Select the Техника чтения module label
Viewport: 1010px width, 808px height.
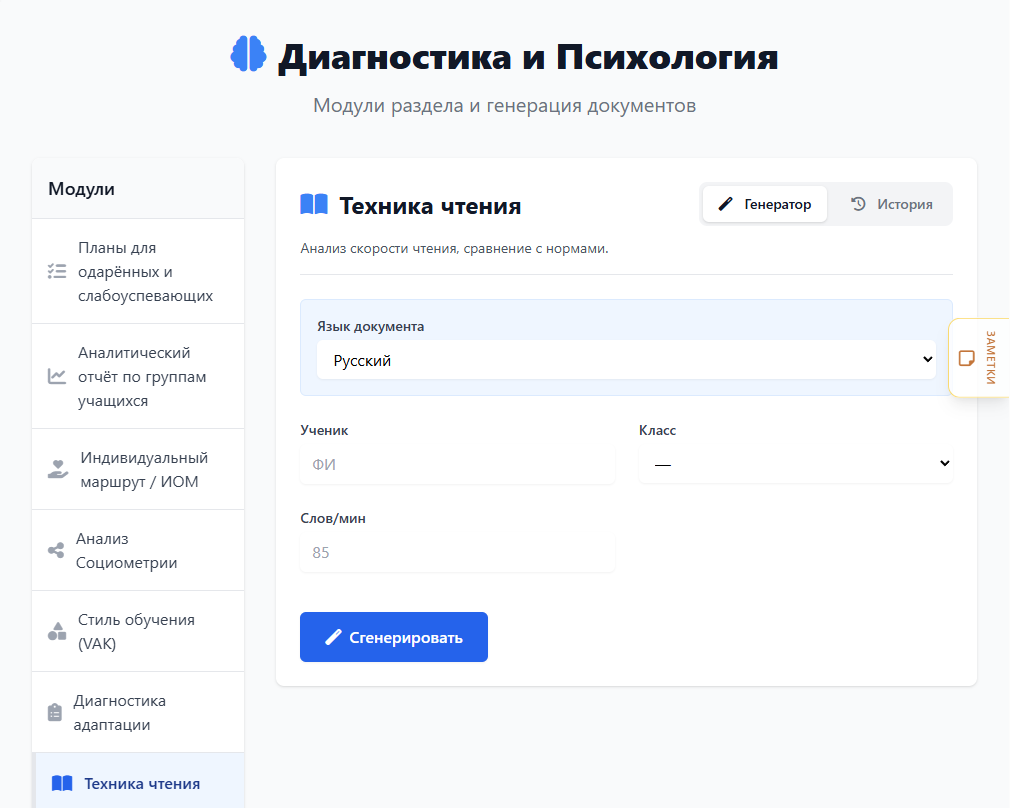[x=142, y=784]
